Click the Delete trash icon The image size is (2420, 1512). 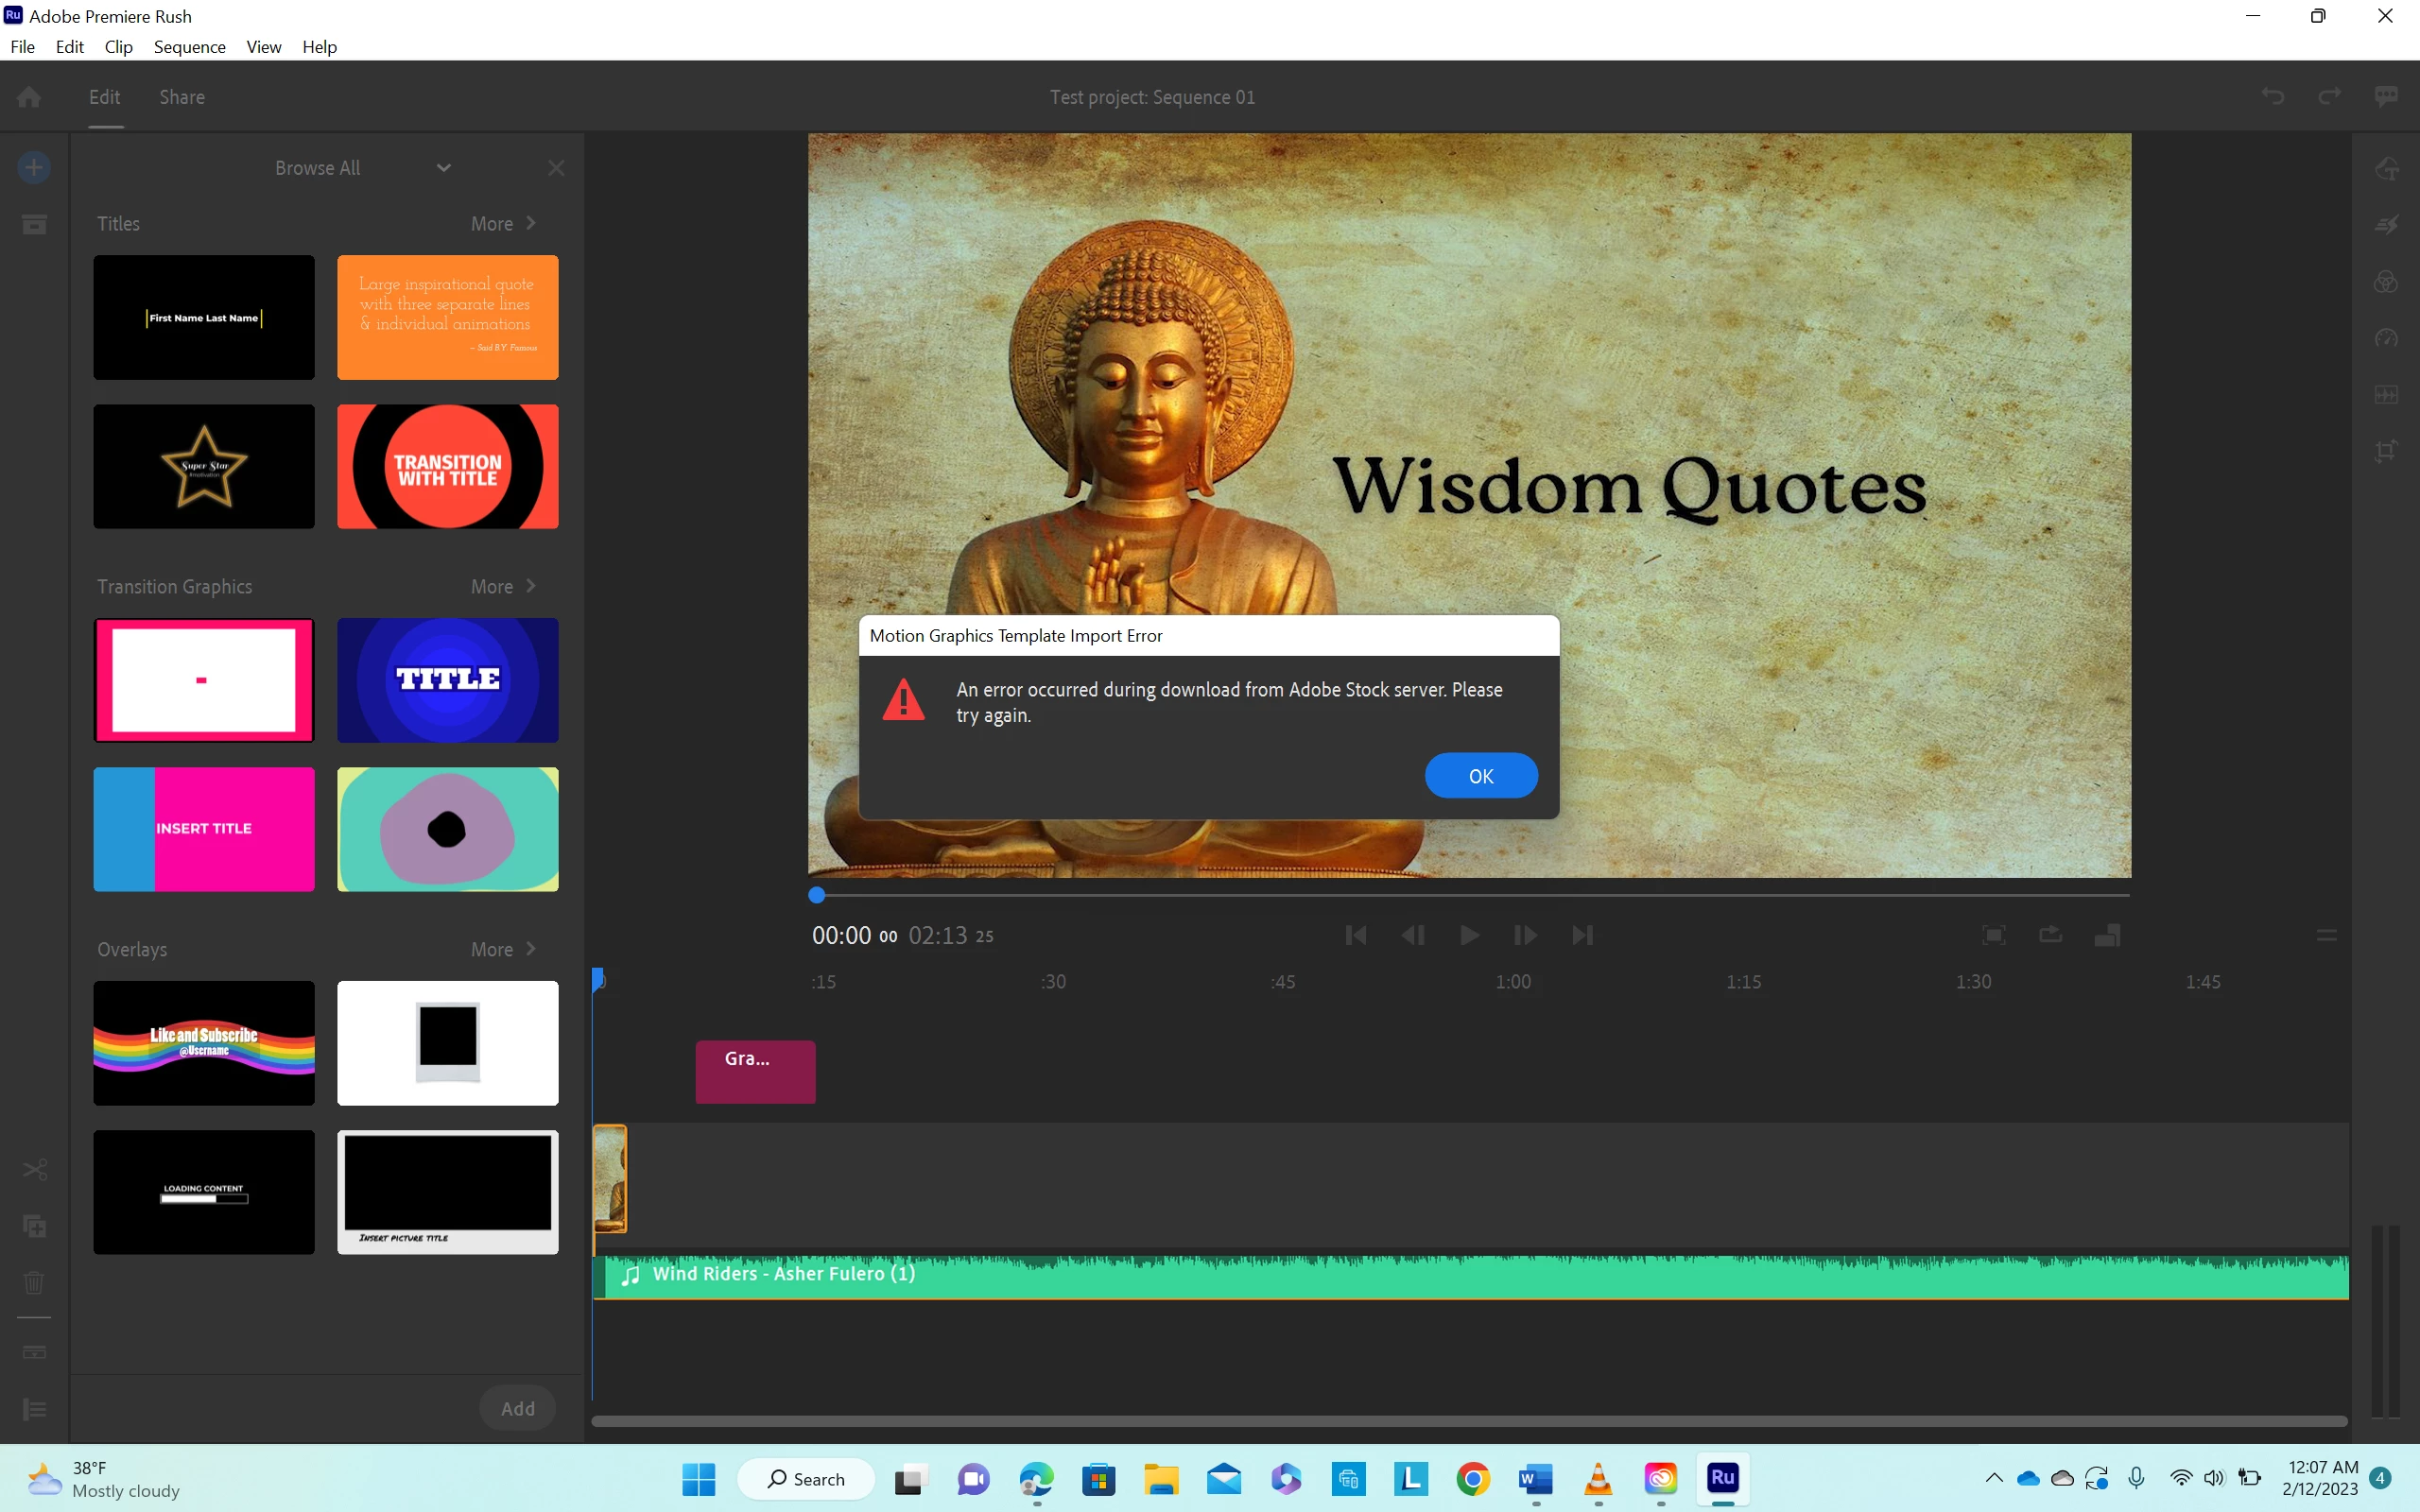pyautogui.click(x=34, y=1282)
